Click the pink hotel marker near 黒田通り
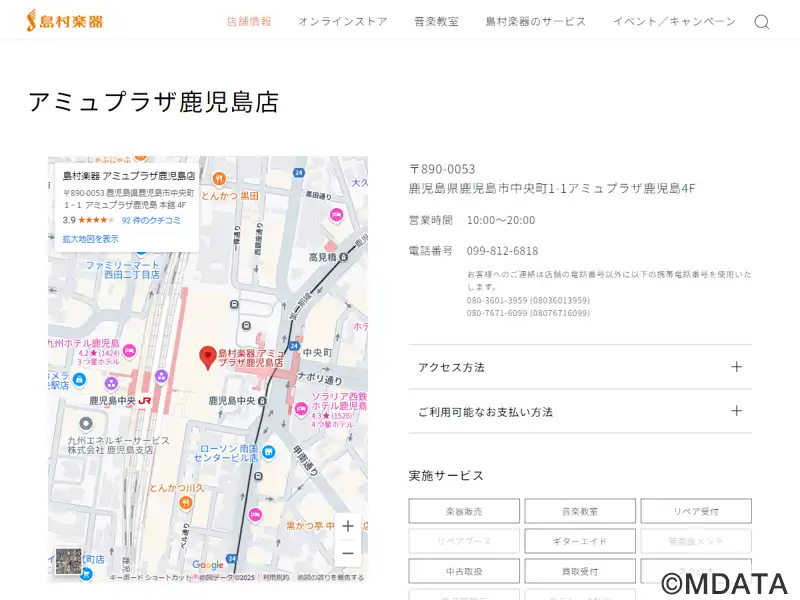This screenshot has width=800, height=600. (336, 215)
